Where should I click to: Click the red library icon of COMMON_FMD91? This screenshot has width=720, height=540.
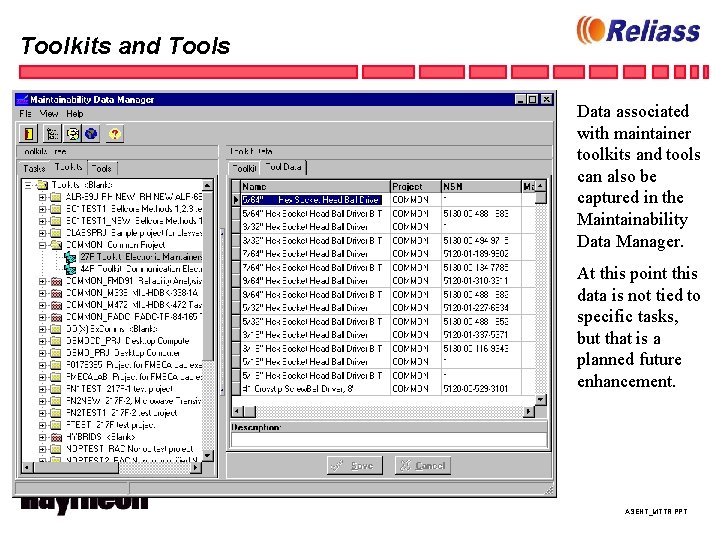(56, 281)
